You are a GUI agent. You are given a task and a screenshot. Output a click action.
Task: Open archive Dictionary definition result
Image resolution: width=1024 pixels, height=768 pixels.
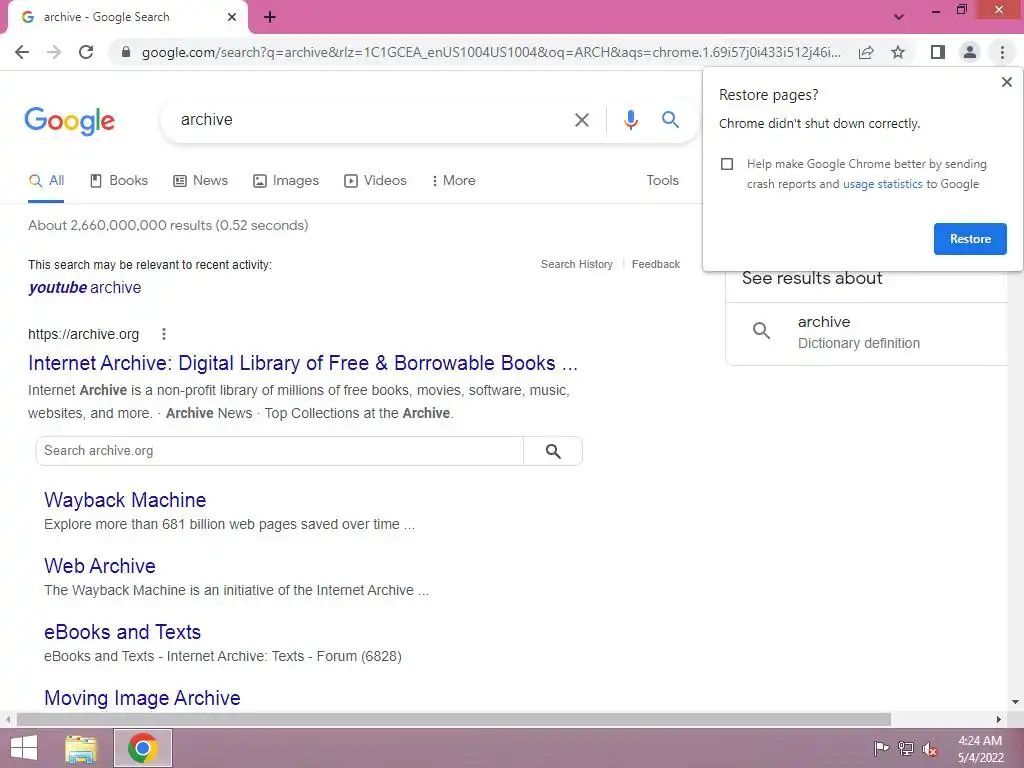pos(867,332)
